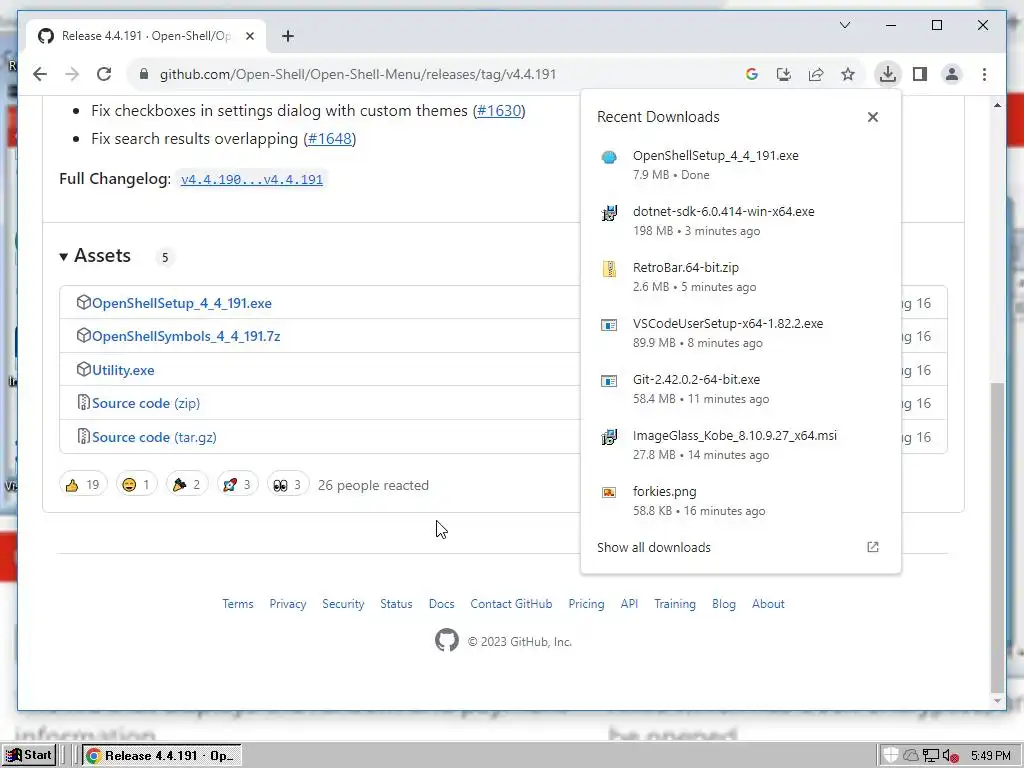Click the forkies.png image file icon
1024x768 pixels.
click(609, 492)
